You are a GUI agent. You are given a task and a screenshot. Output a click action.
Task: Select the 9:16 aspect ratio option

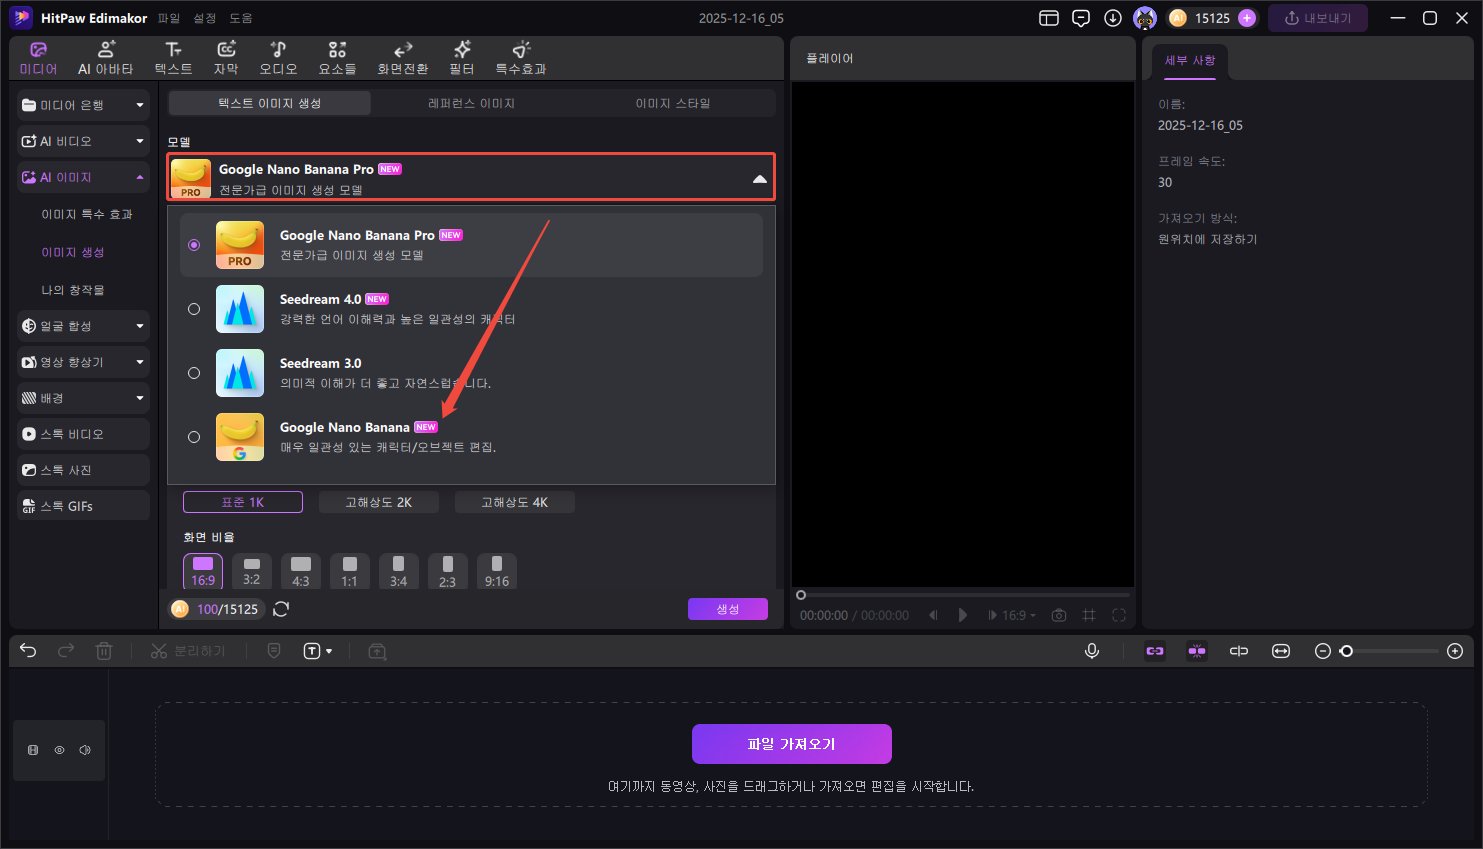pos(496,572)
